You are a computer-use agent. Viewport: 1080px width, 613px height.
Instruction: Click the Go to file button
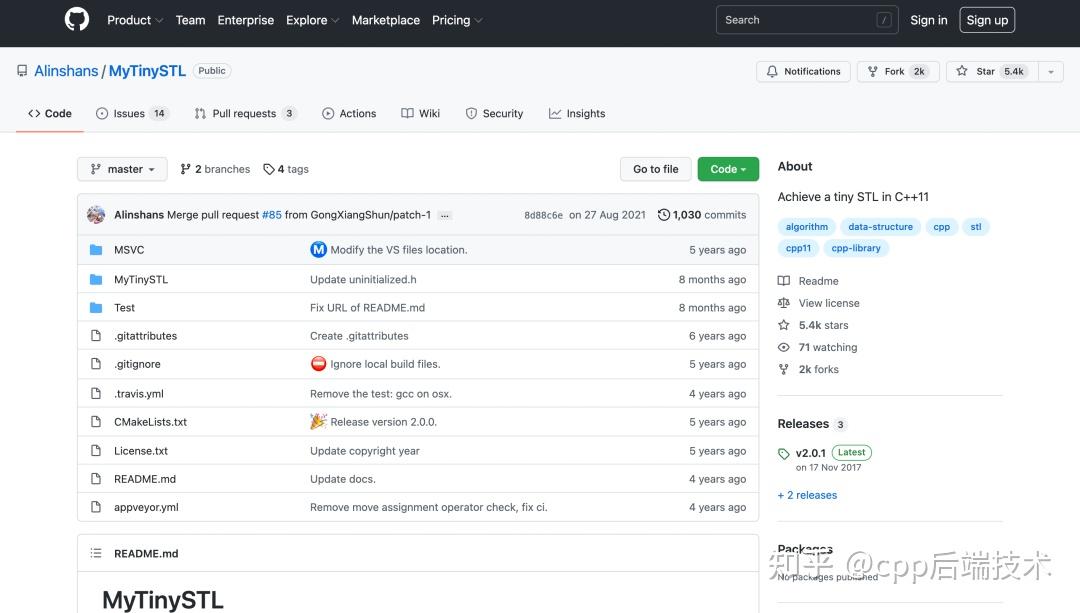point(656,169)
